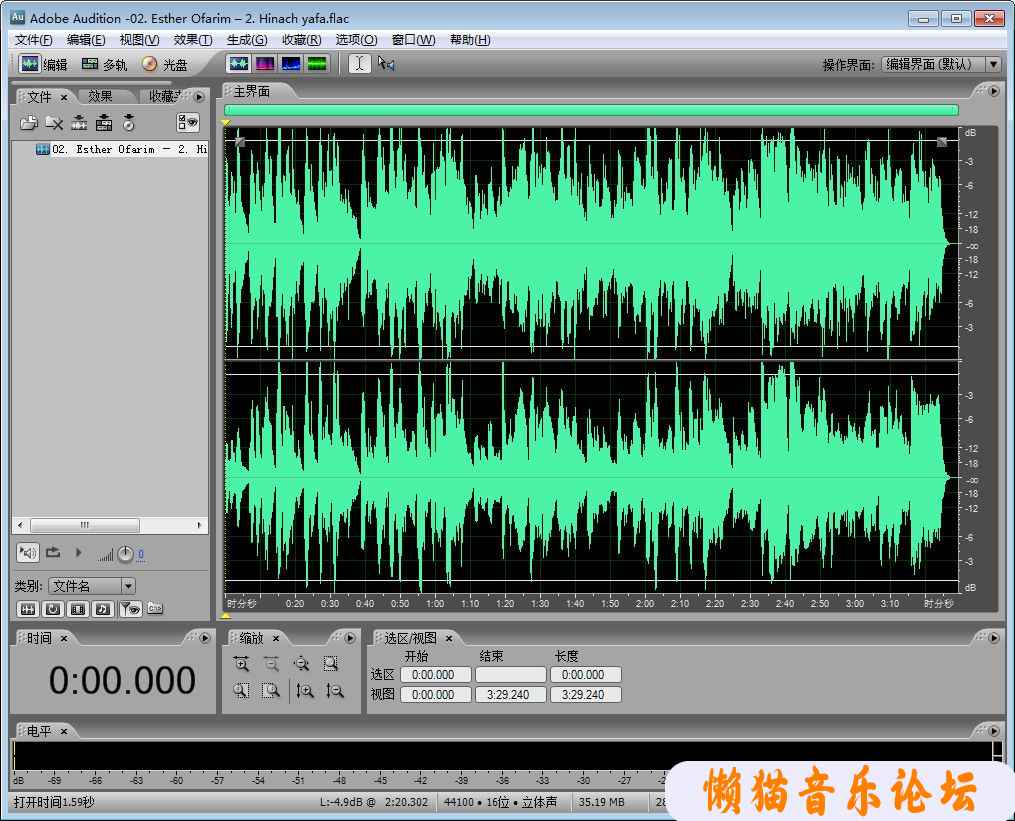Screen dimensions: 1015x821
Task: Toggle show video files filter button
Action: 78,609
